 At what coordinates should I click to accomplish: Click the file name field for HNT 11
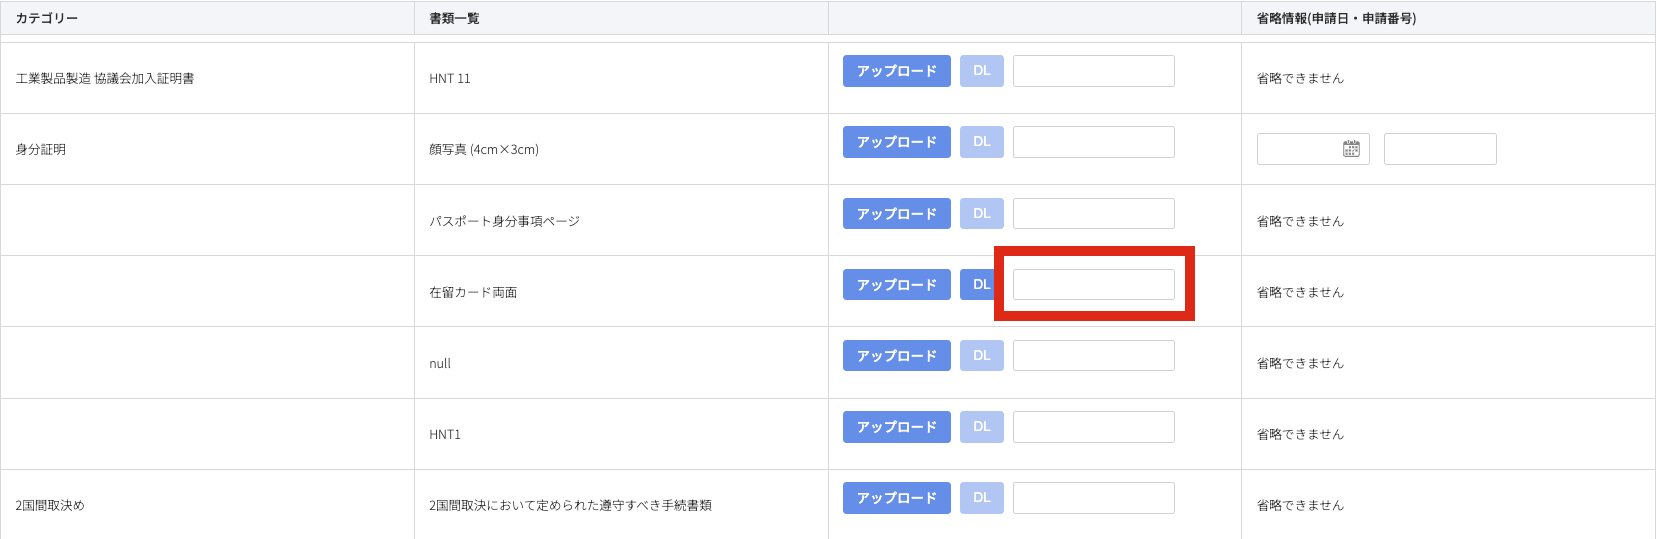click(1093, 71)
